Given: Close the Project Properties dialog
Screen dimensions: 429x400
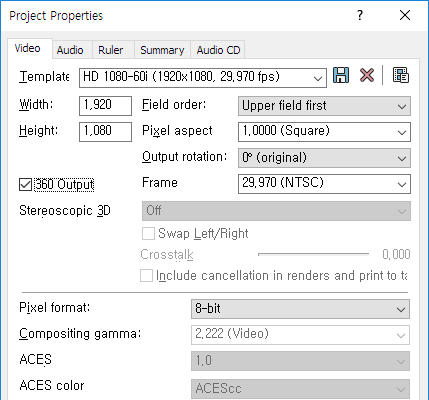Looking at the screenshot, I should click(x=405, y=15).
